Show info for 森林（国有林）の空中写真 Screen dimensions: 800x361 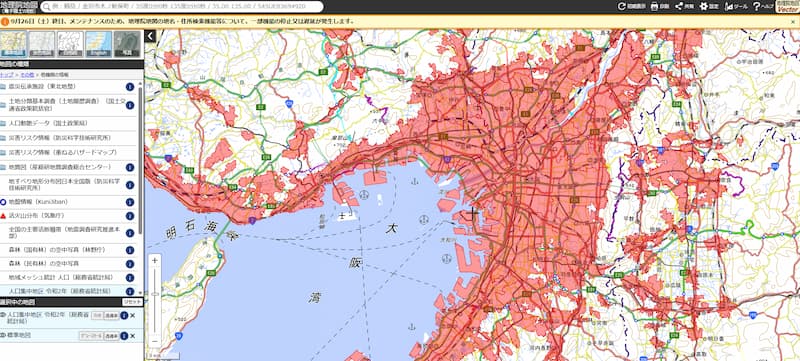tap(130, 250)
